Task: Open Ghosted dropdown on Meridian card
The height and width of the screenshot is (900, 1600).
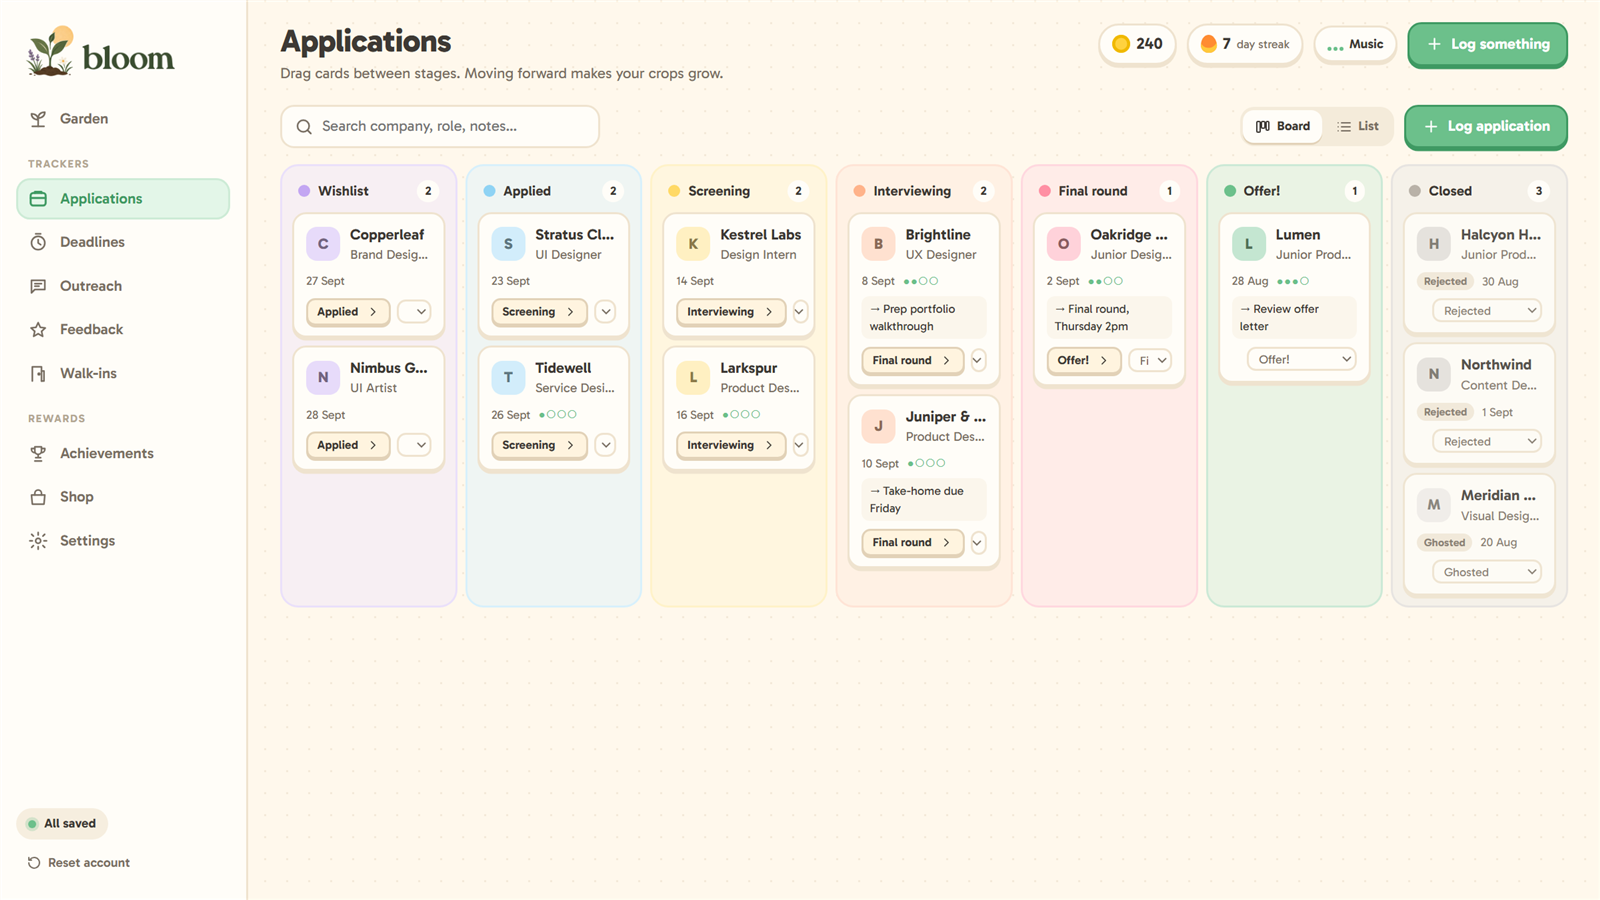Action: point(1486,572)
